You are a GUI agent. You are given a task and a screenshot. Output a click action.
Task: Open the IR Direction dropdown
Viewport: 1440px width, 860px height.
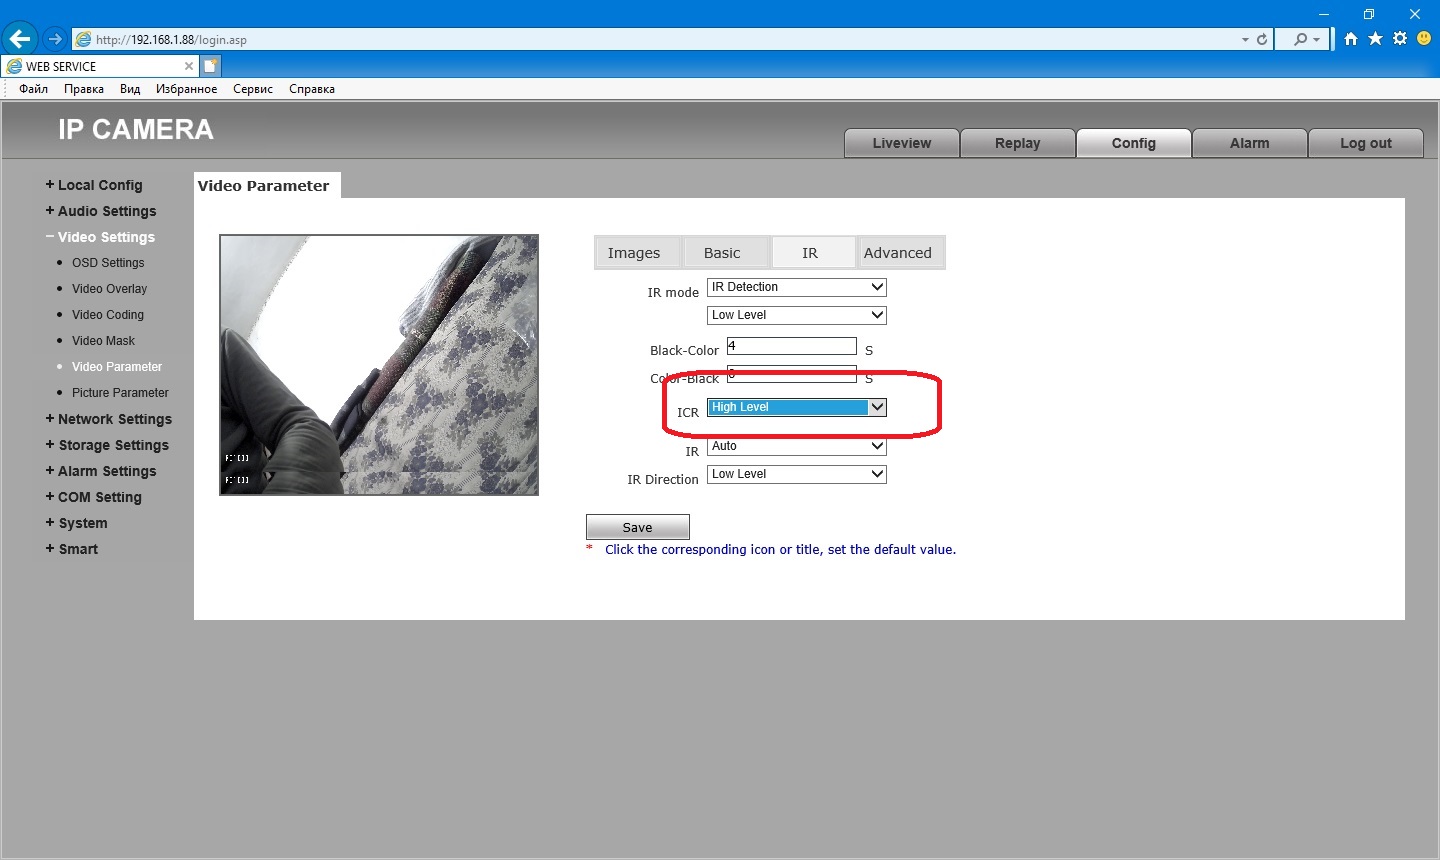(x=796, y=474)
